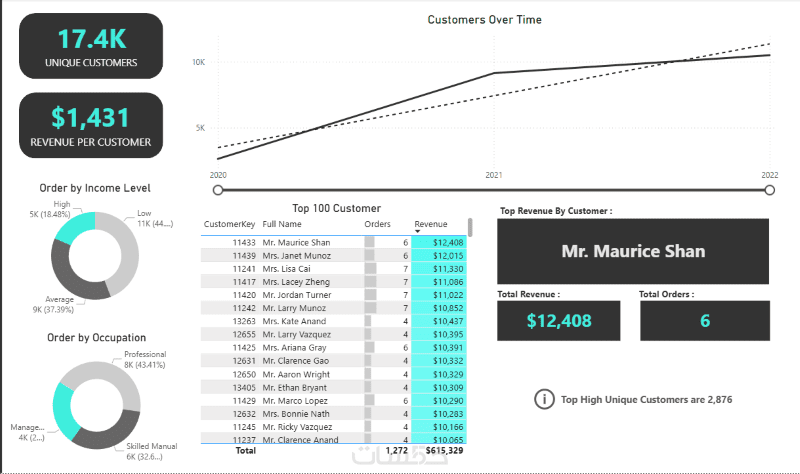Click the Top 100 Customer table scrollbar

(x=470, y=229)
